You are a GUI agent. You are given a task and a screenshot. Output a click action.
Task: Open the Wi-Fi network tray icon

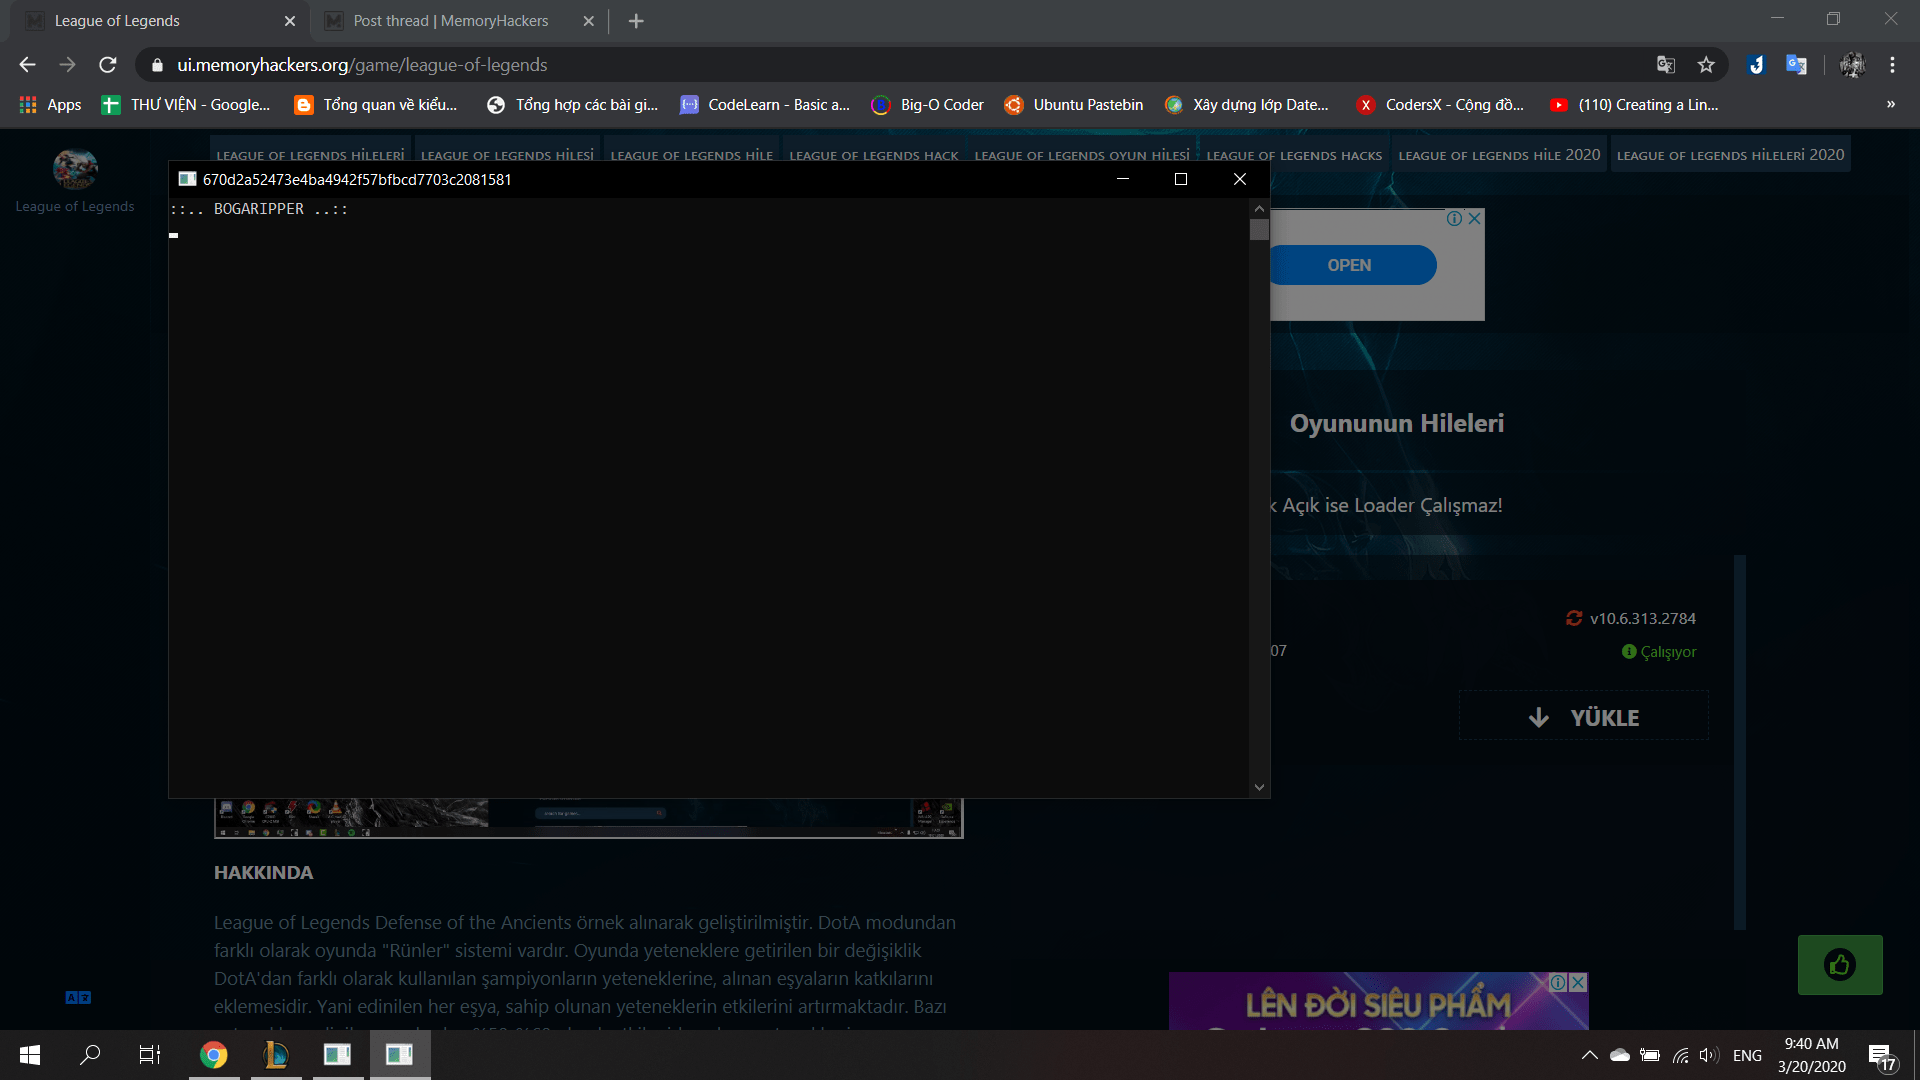click(x=1680, y=1055)
